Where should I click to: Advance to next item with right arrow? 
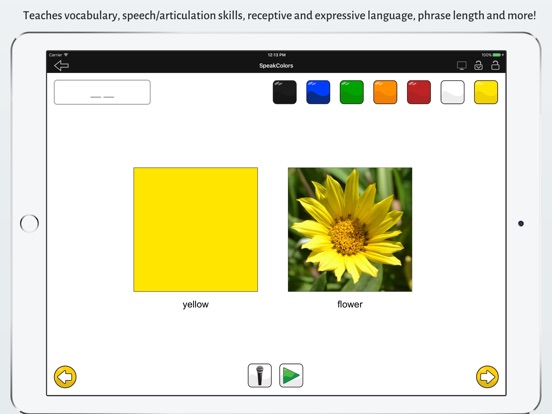pyautogui.click(x=488, y=377)
